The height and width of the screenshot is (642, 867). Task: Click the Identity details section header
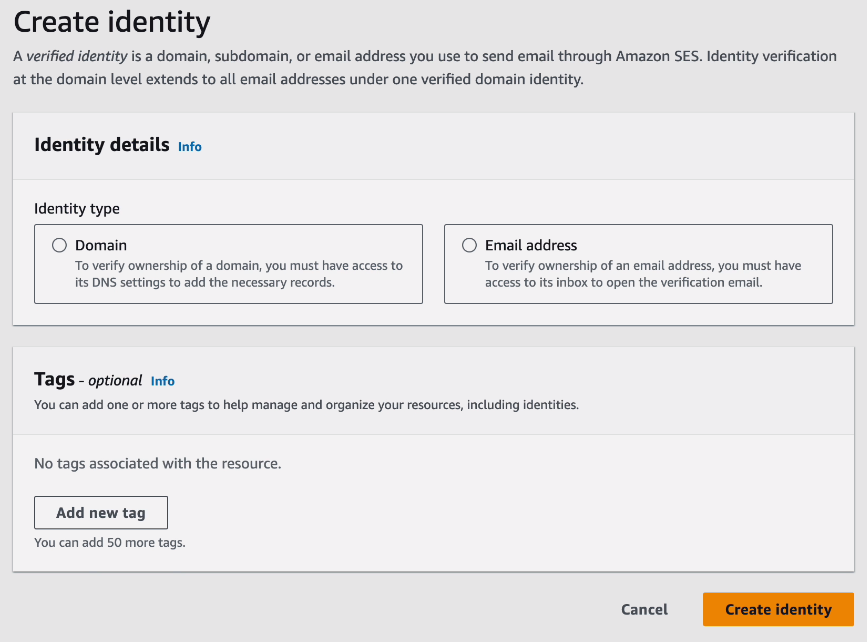pyautogui.click(x=101, y=145)
